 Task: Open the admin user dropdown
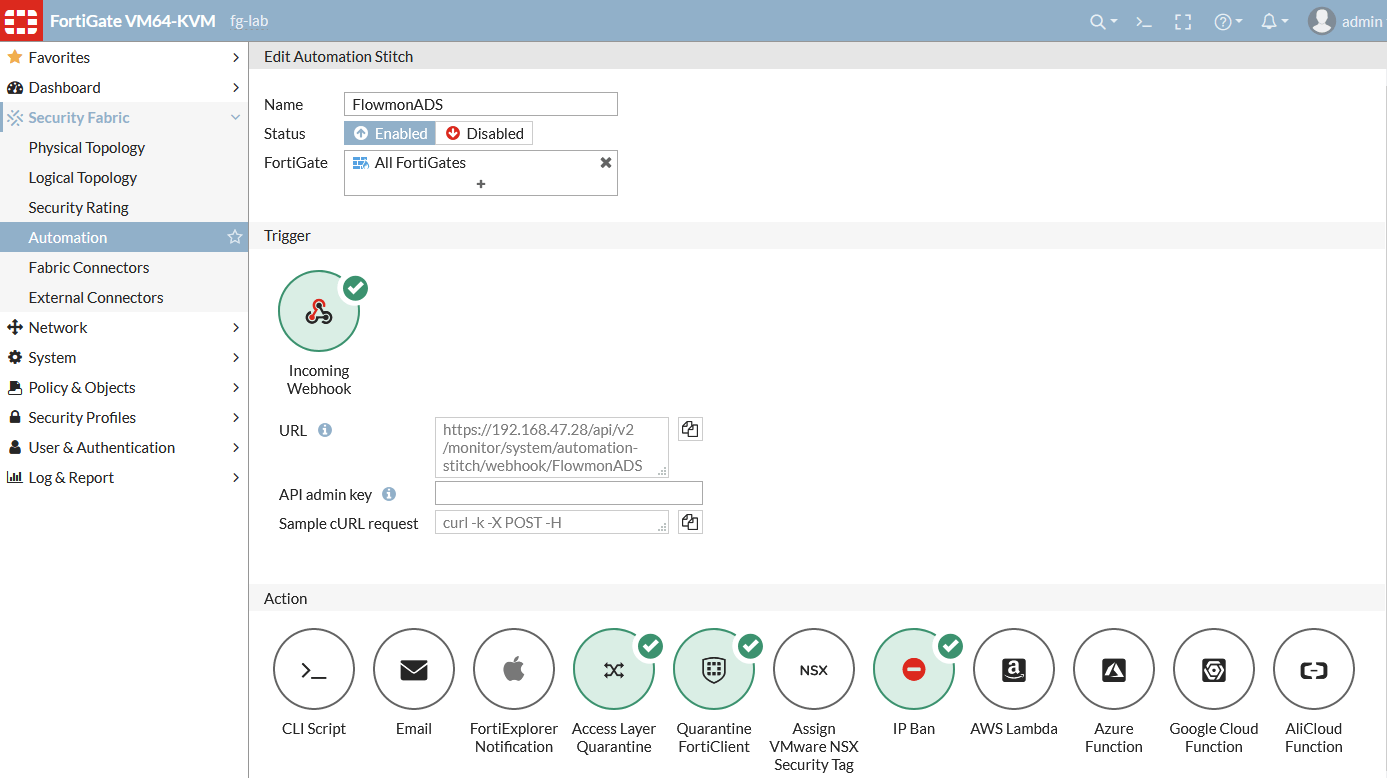tap(1346, 21)
